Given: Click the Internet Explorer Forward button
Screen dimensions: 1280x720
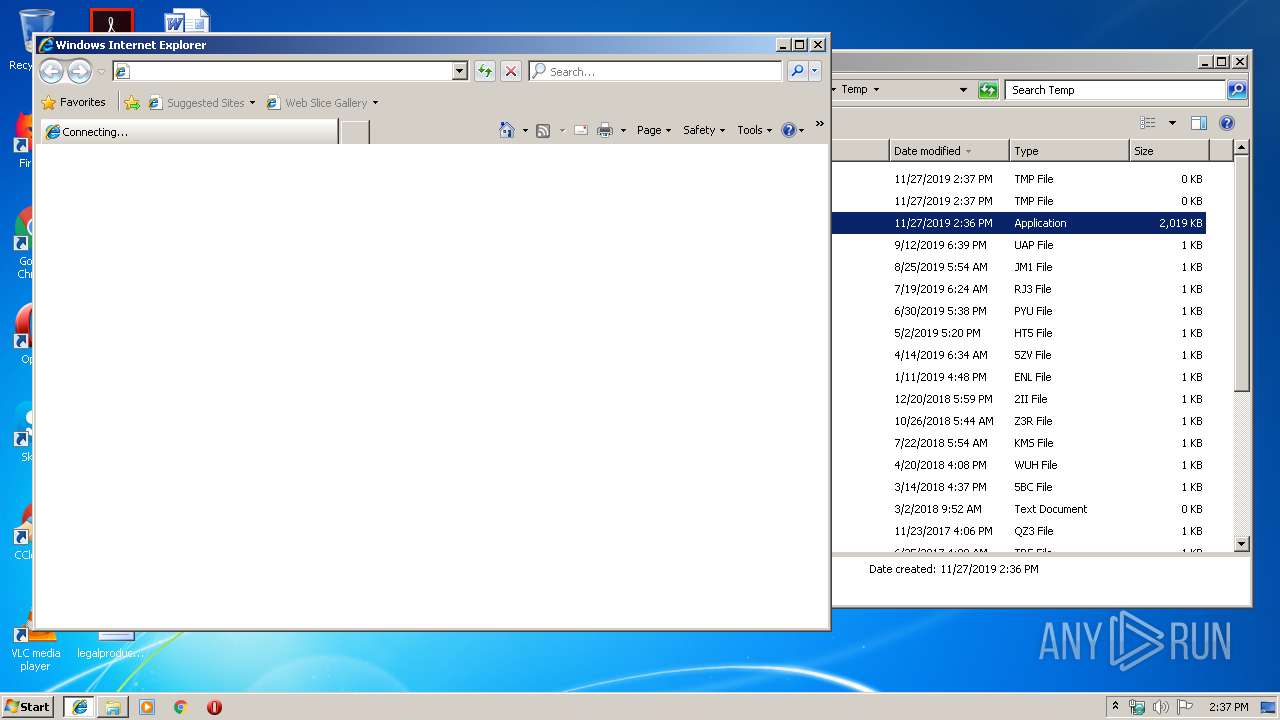Looking at the screenshot, I should (79, 71).
